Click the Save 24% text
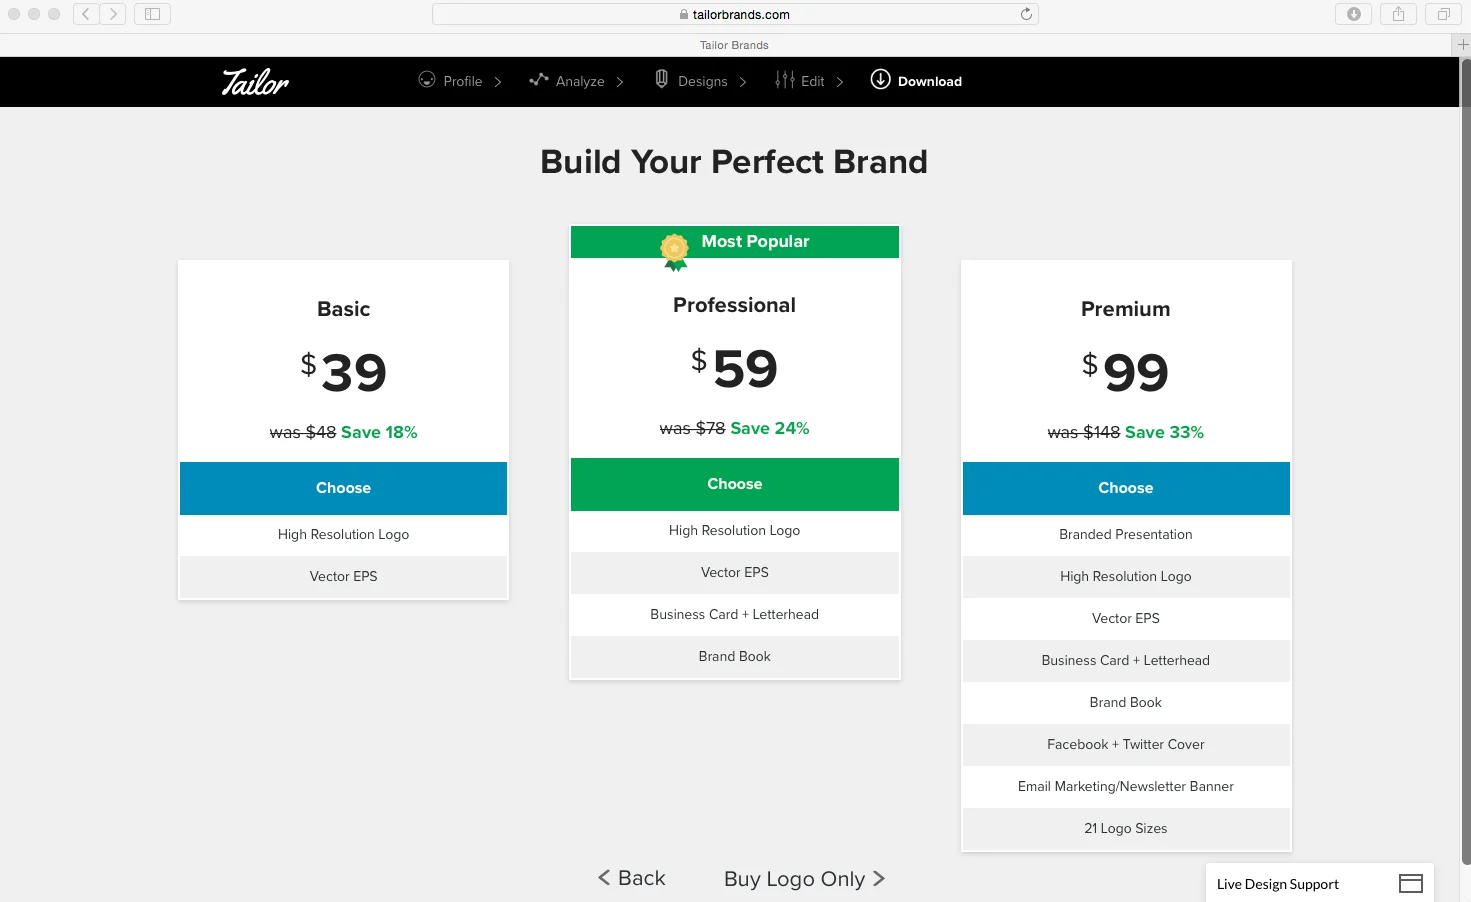 pos(770,428)
